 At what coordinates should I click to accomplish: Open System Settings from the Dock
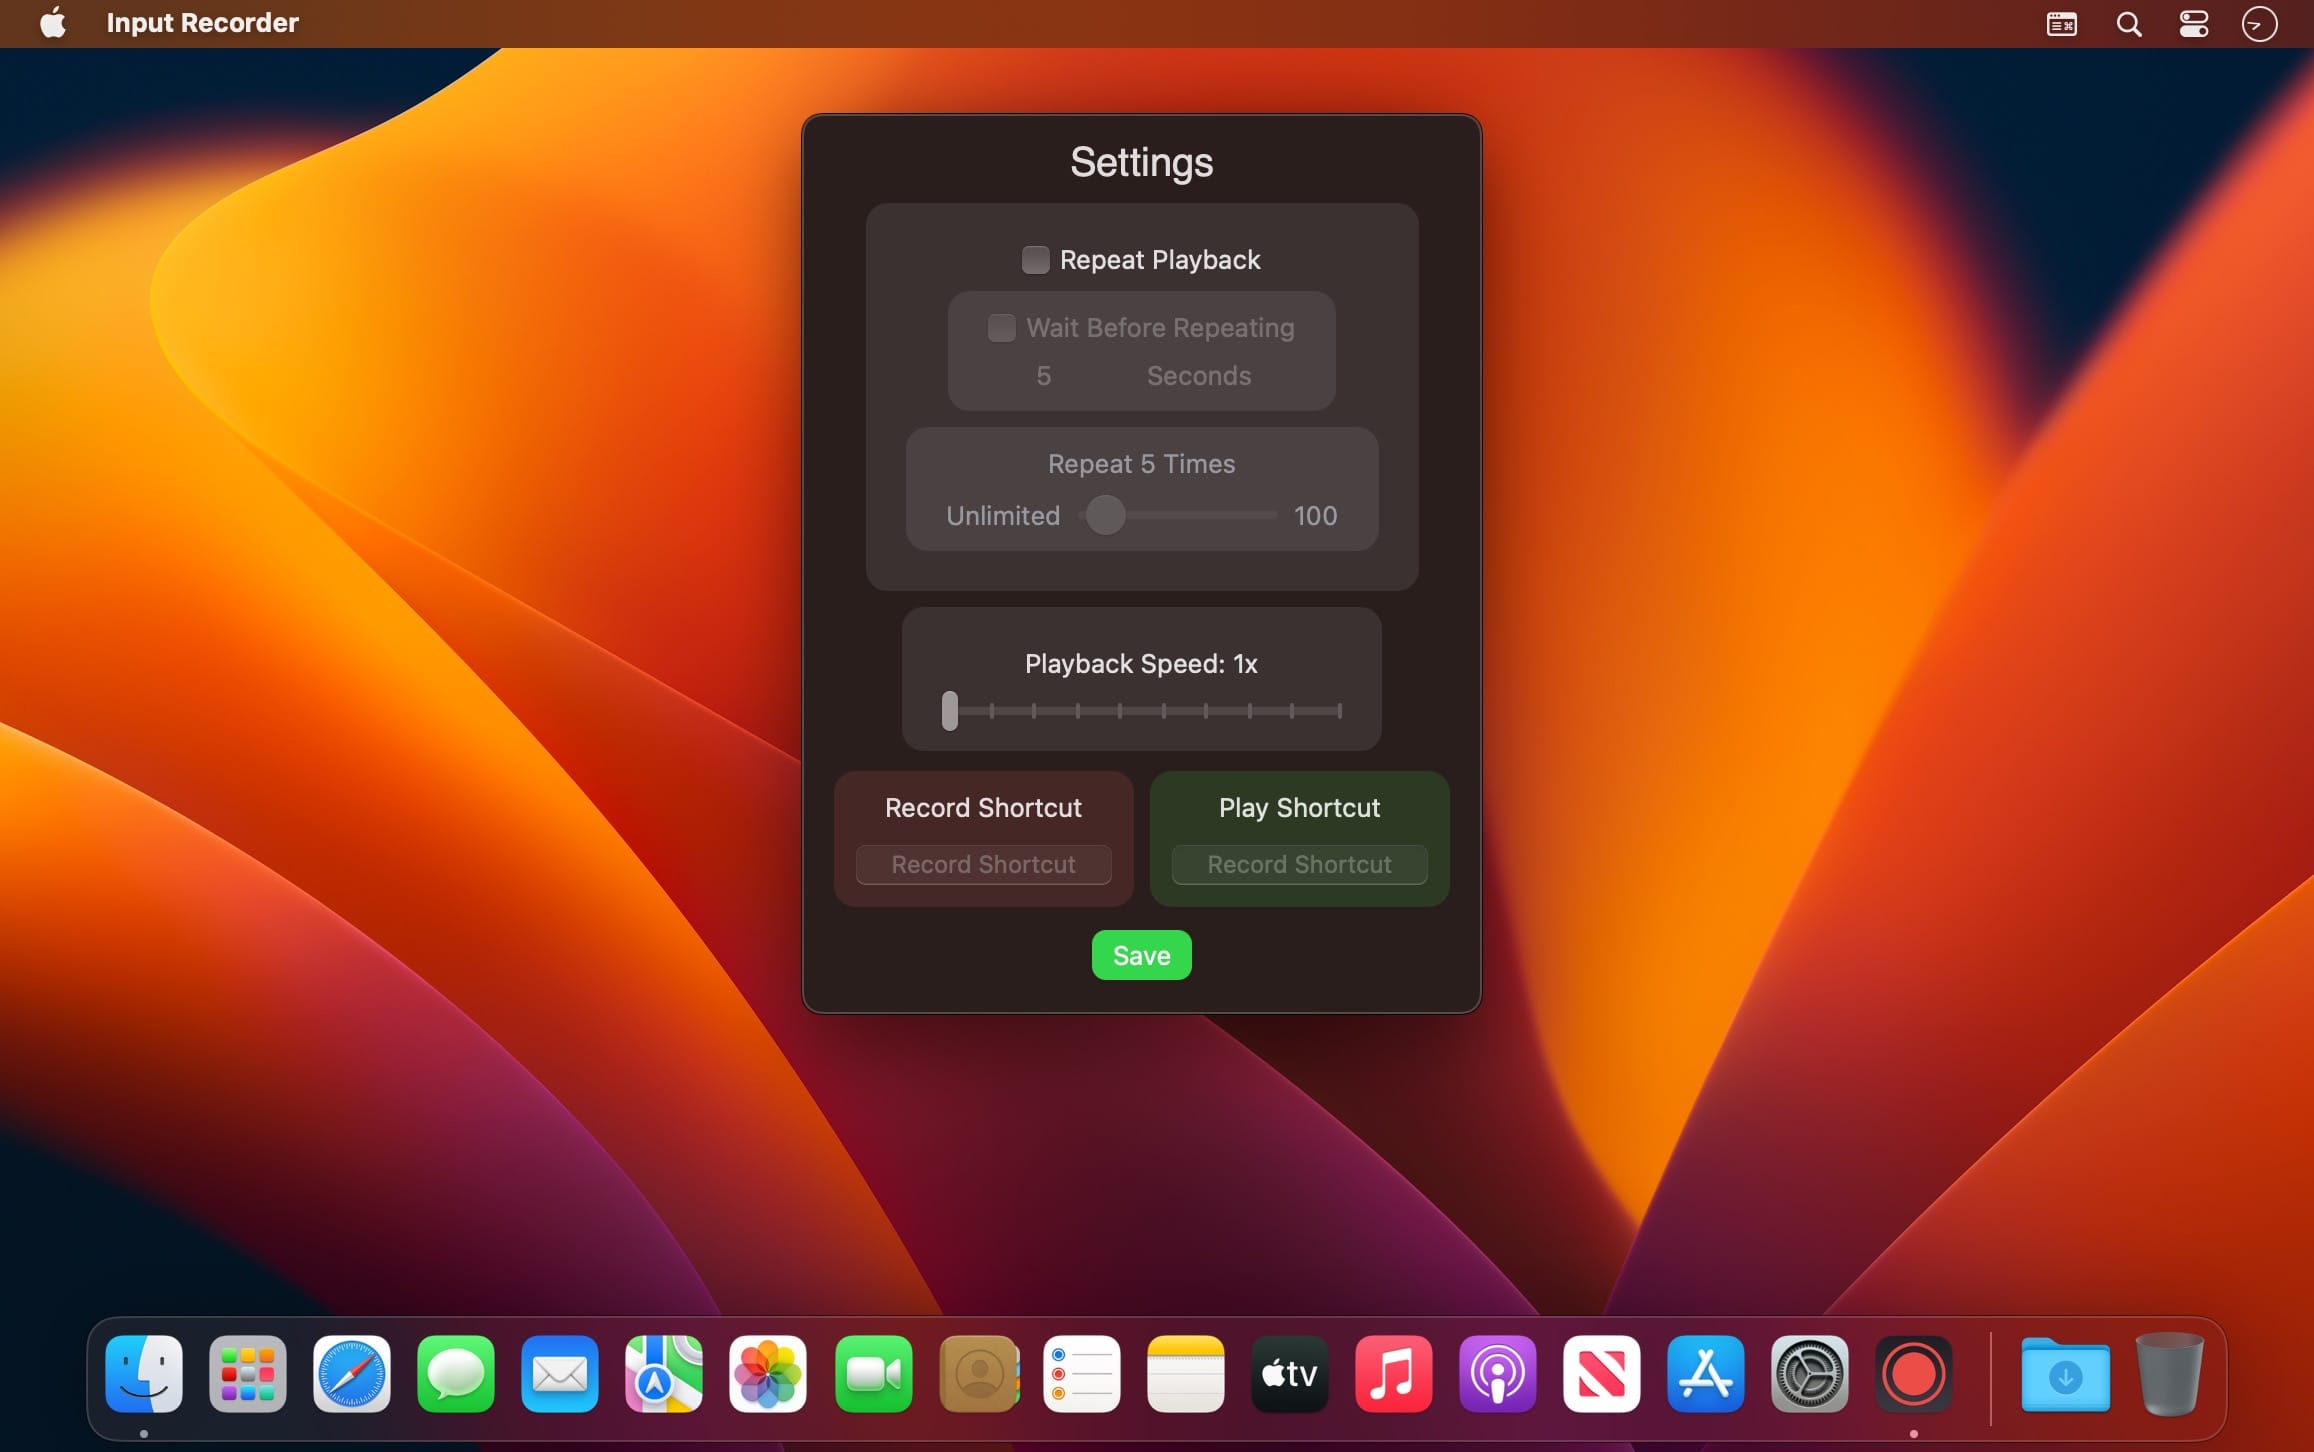(1810, 1374)
